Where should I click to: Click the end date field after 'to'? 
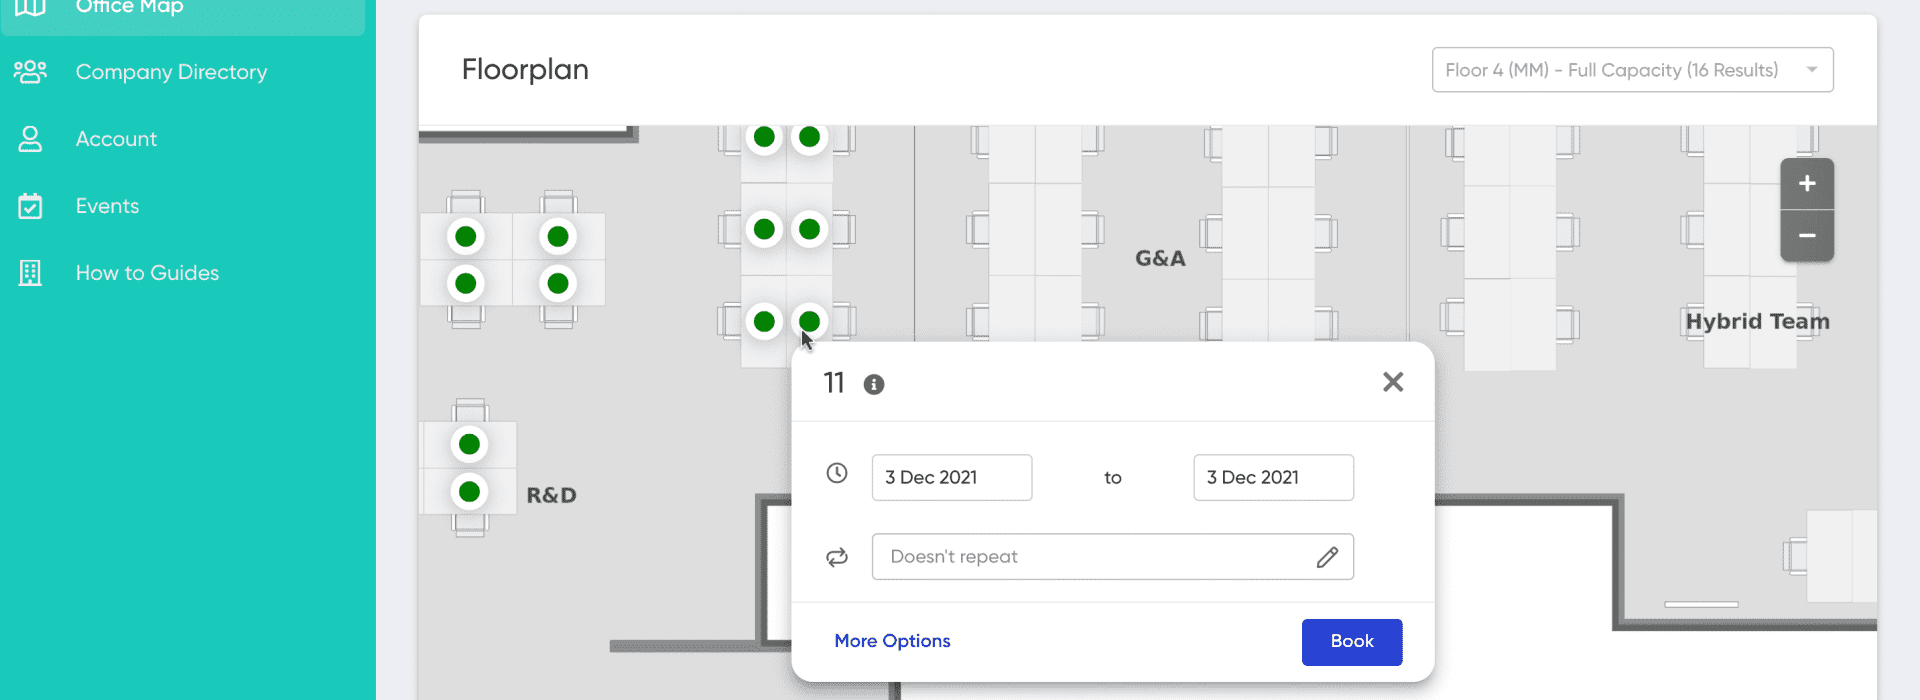click(1274, 478)
